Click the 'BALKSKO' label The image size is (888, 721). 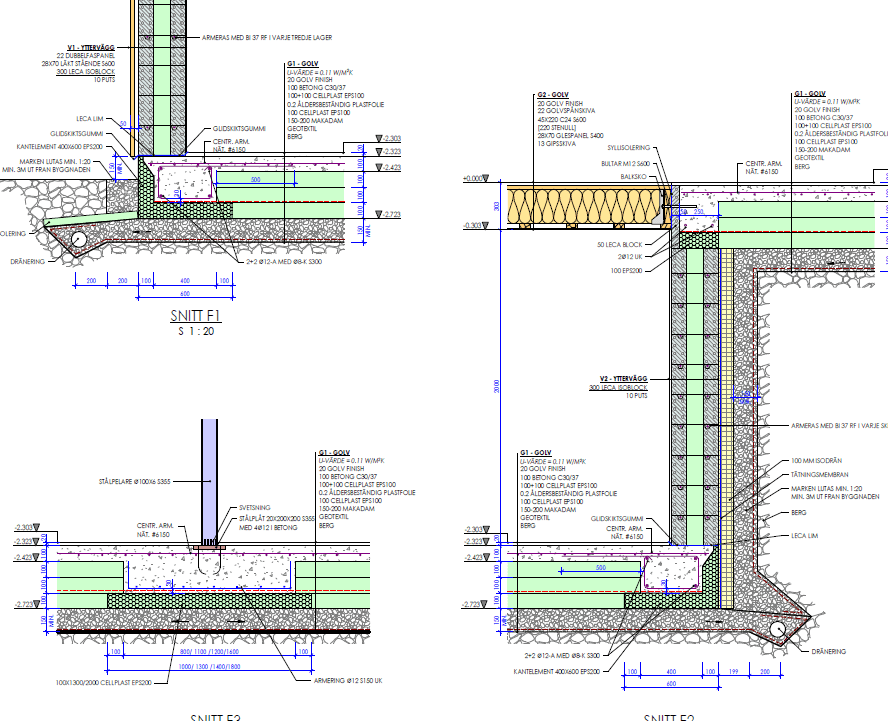pos(633,177)
